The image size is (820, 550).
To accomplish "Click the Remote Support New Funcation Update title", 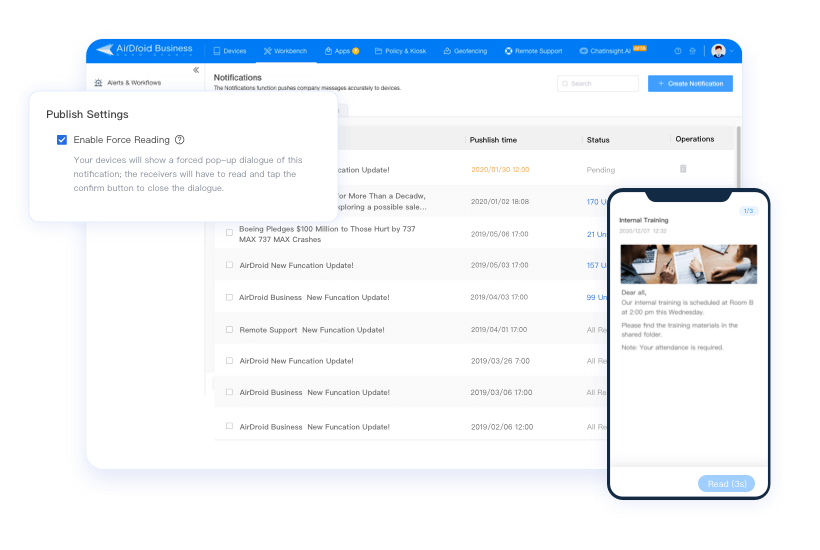I will [312, 330].
